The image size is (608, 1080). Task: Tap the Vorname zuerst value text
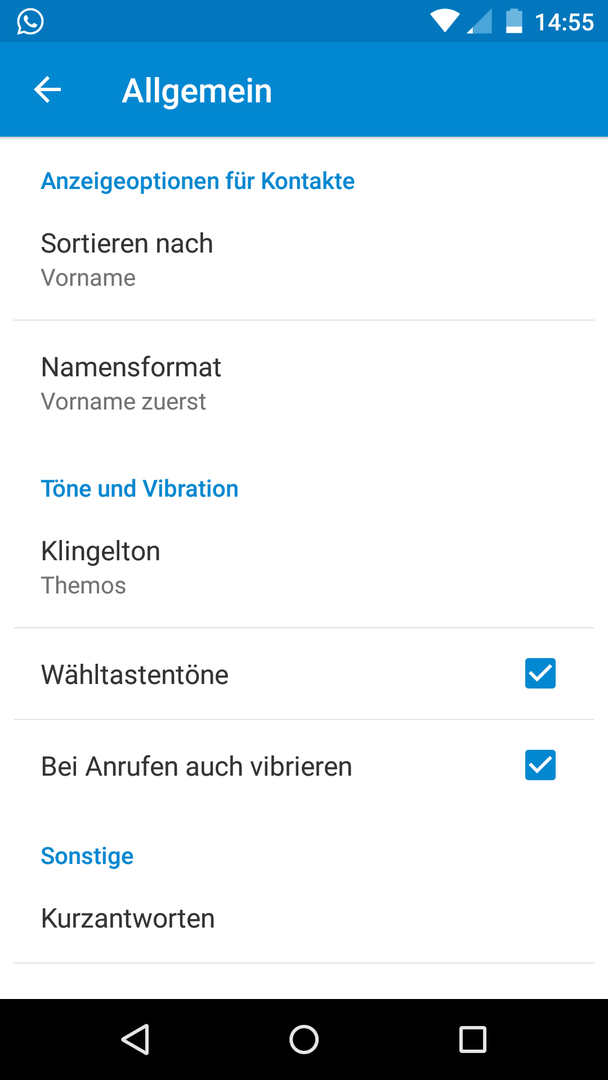tap(123, 402)
